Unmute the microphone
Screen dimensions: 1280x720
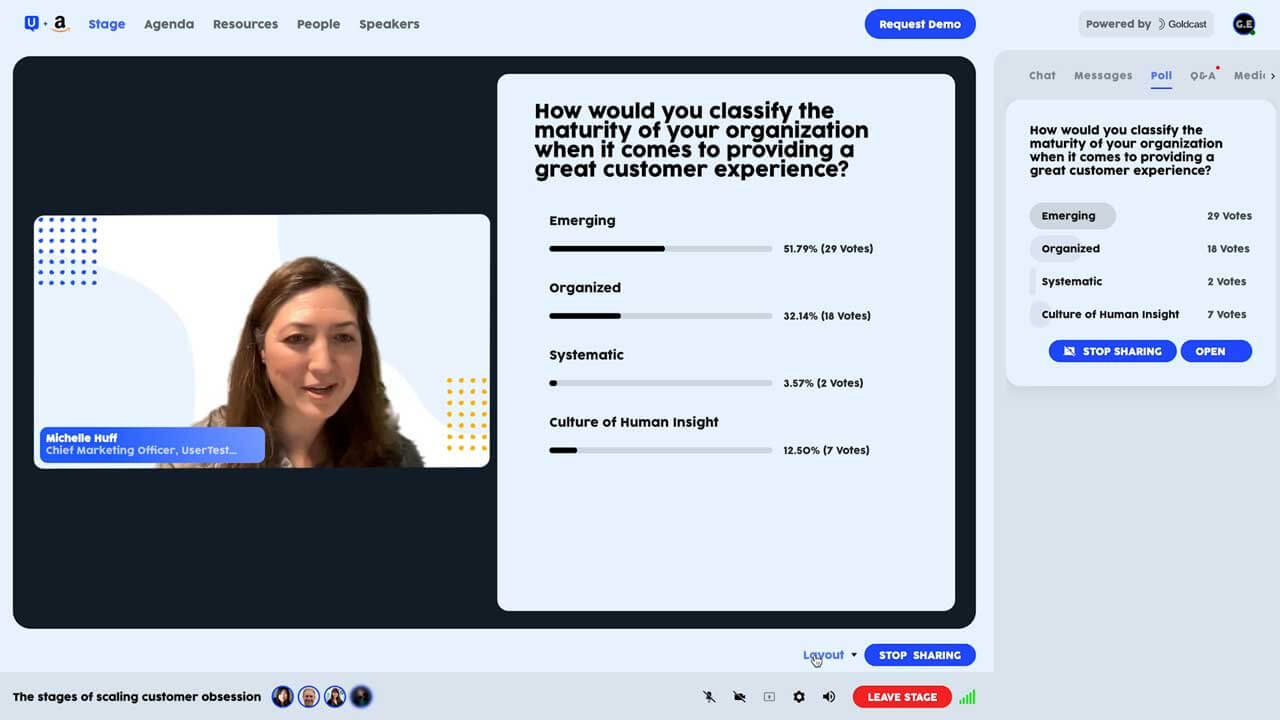pyautogui.click(x=708, y=696)
